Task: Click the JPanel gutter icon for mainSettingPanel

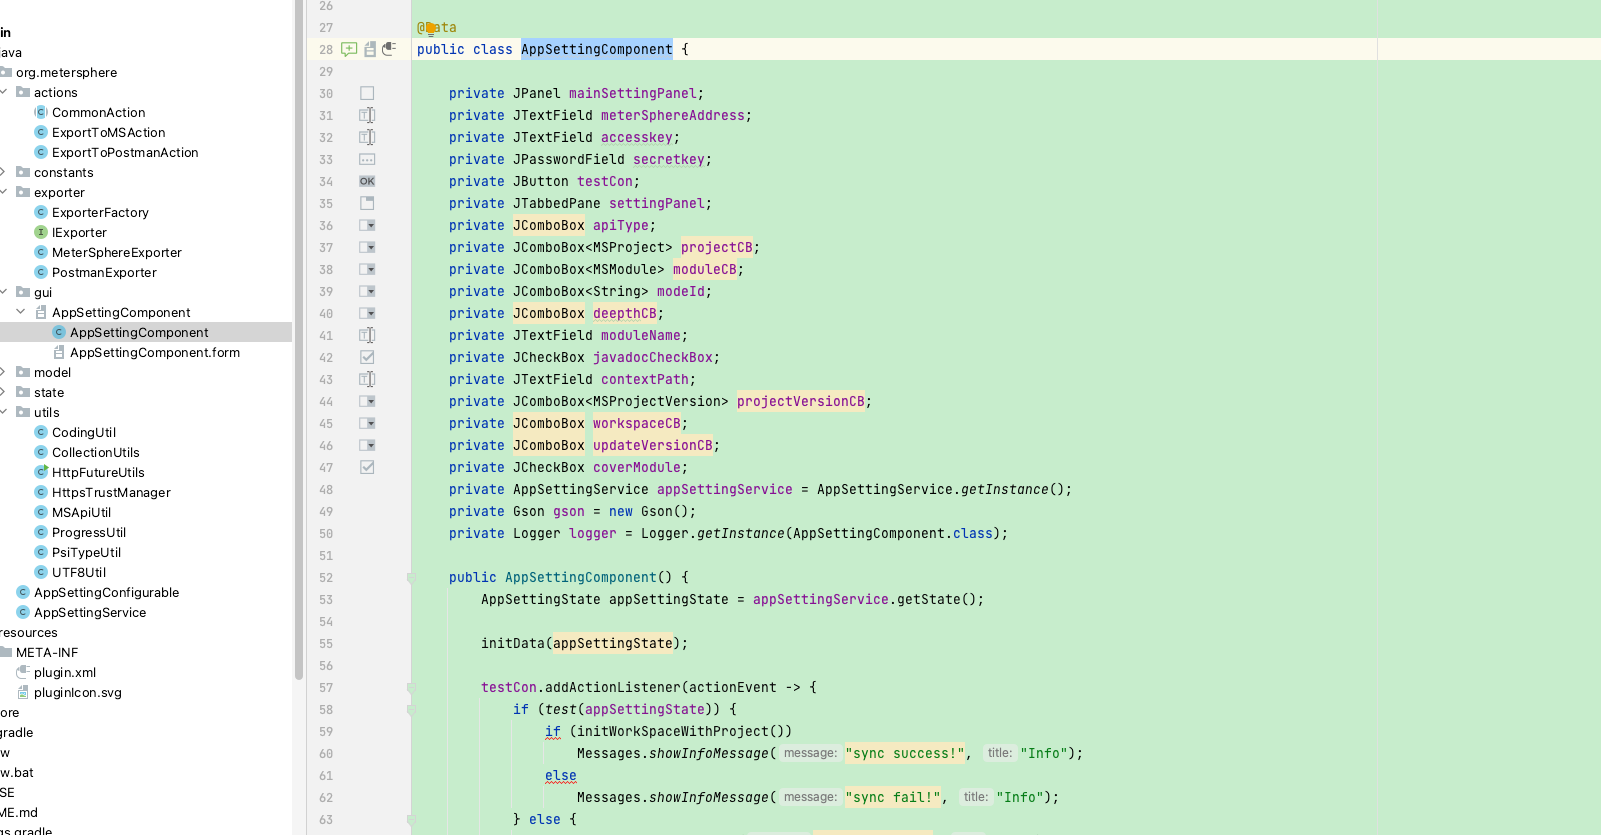Action: (x=367, y=93)
